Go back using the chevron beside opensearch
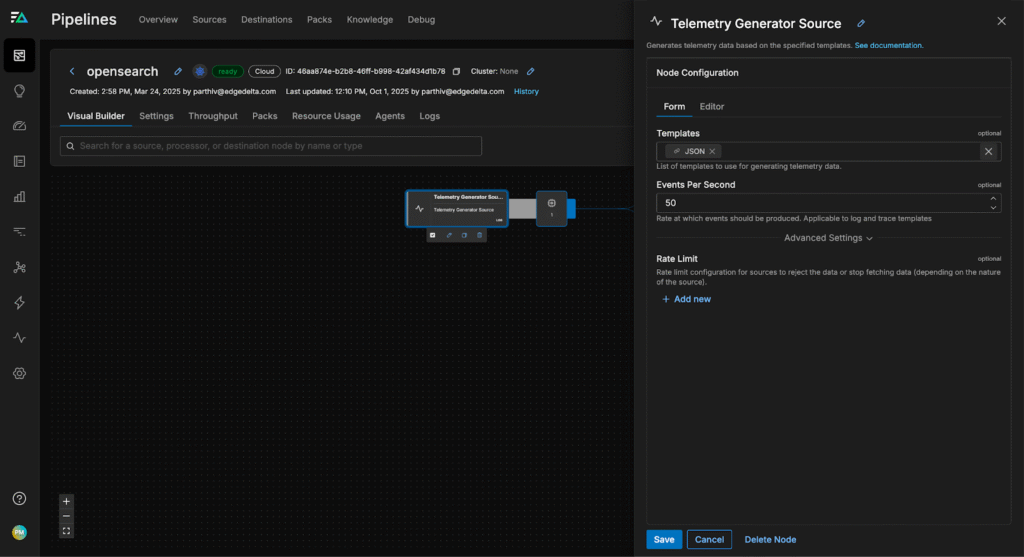Image resolution: width=1024 pixels, height=557 pixels. click(72, 71)
